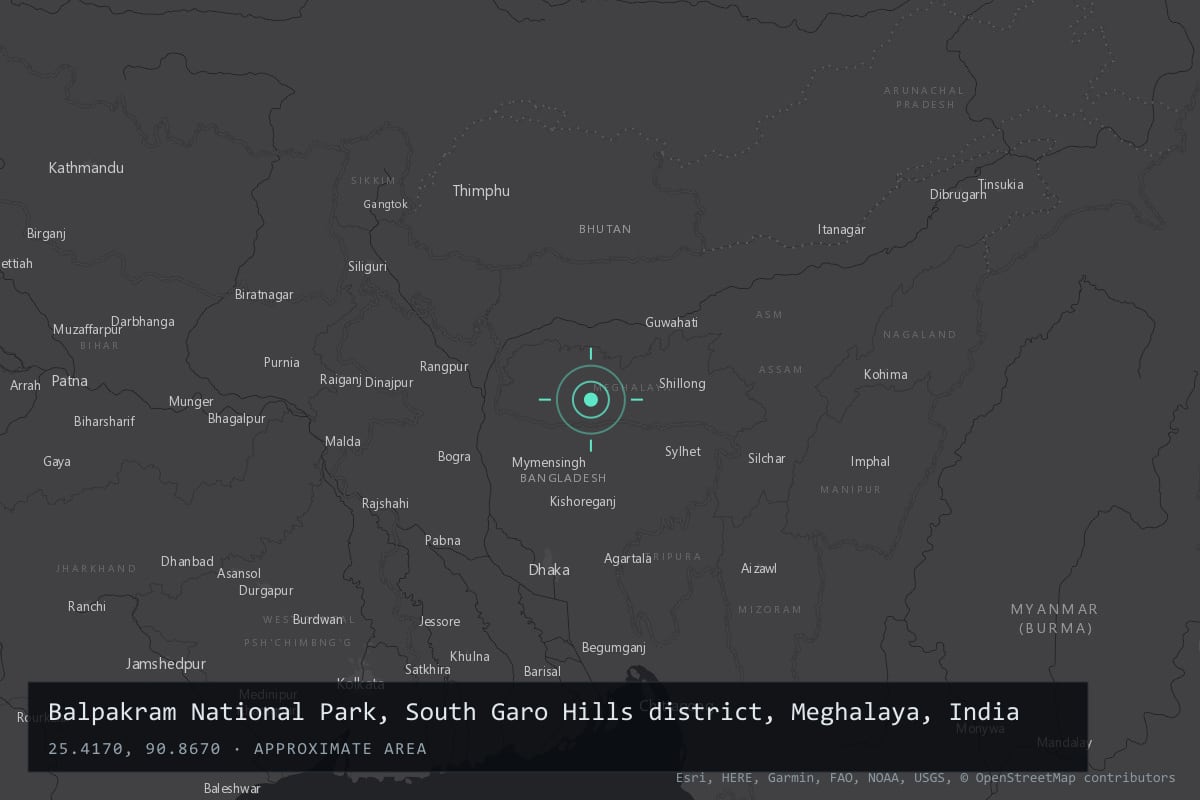Click the Purnia label
This screenshot has height=800, width=1200.
[x=282, y=363]
